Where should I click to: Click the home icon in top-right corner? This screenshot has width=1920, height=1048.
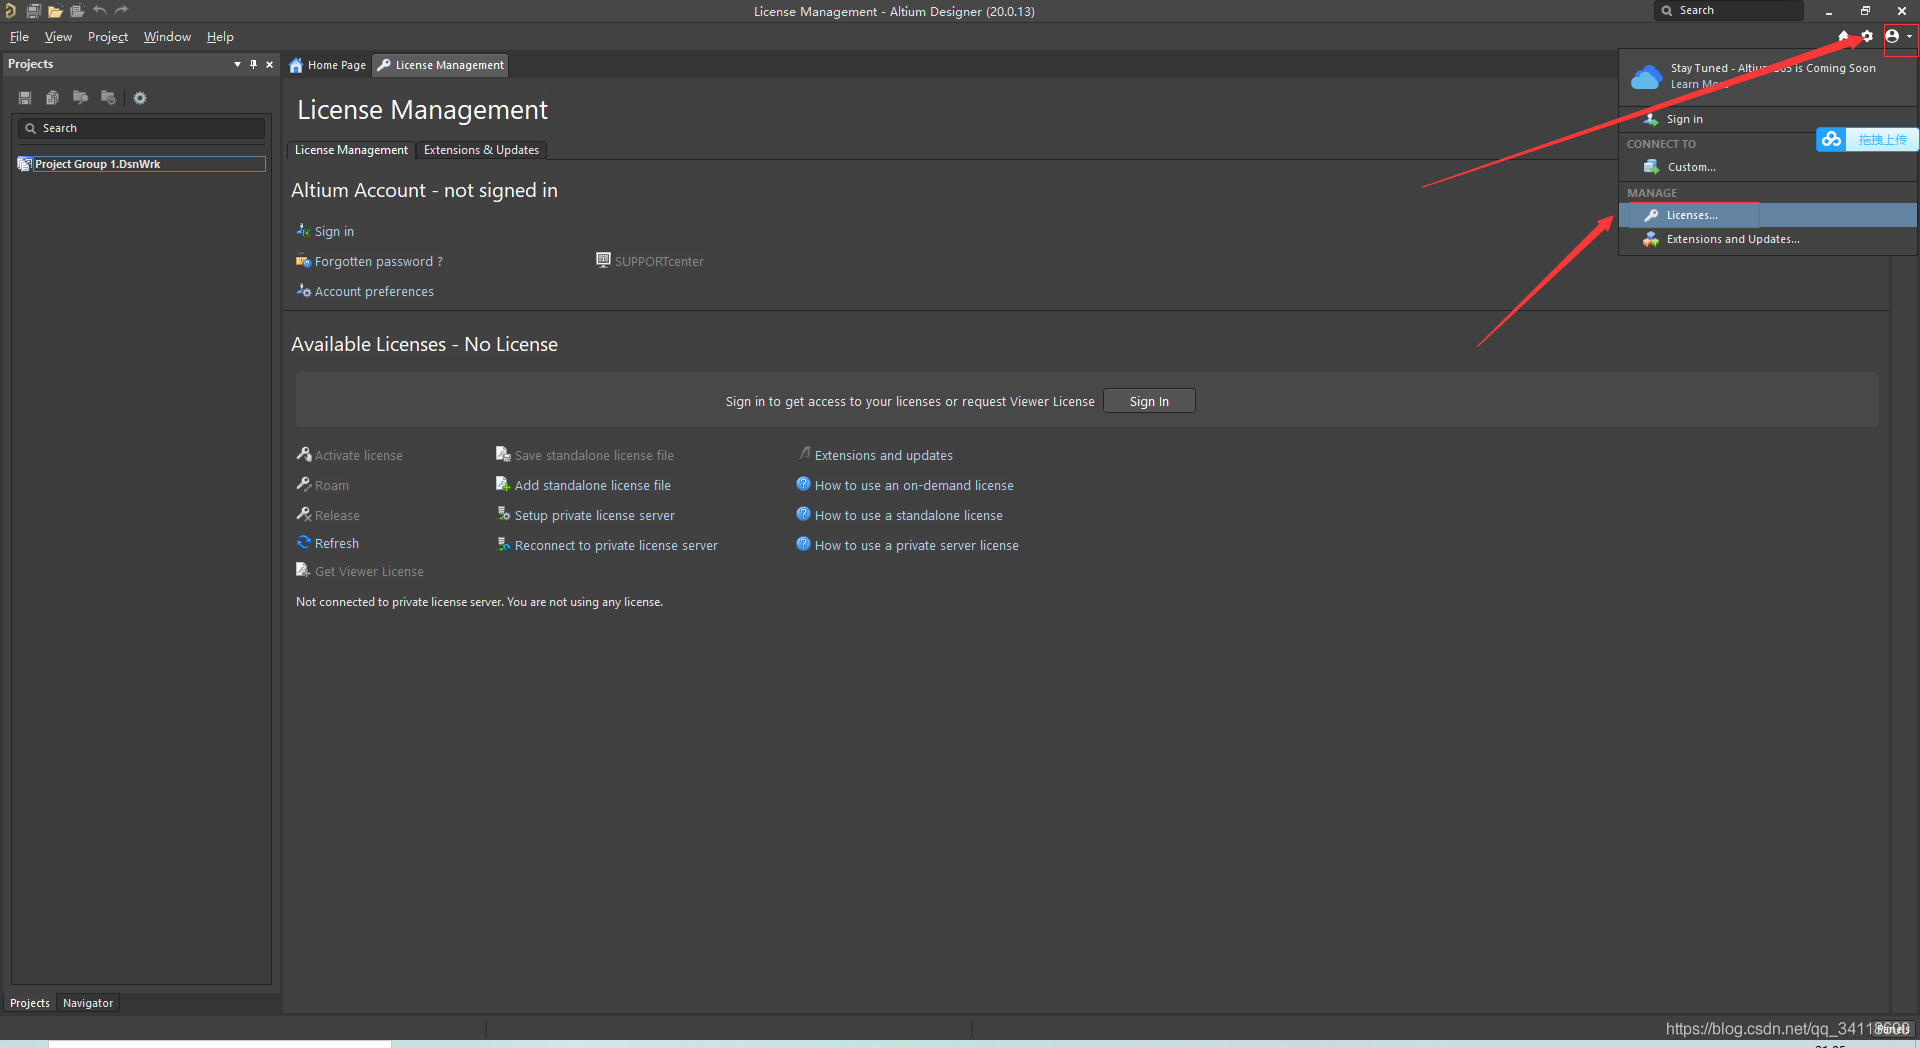[1843, 36]
